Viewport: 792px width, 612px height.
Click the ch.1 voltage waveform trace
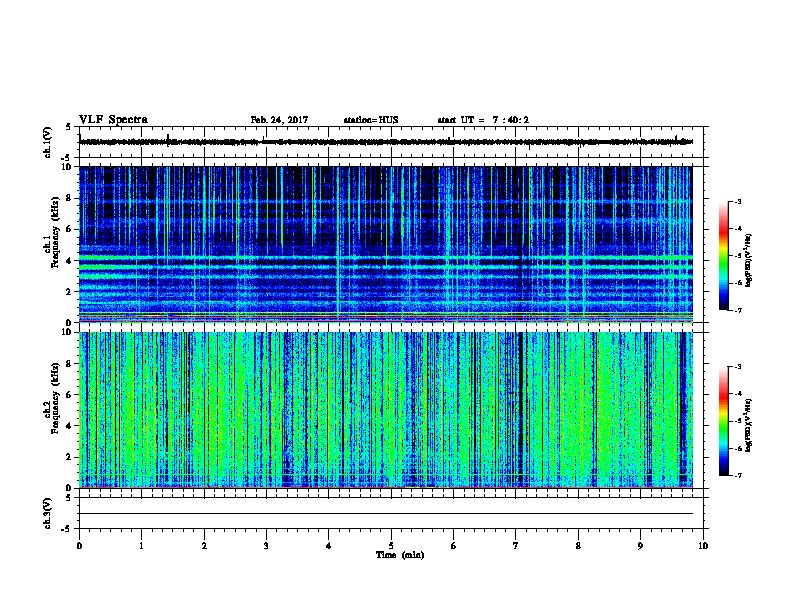point(386,142)
